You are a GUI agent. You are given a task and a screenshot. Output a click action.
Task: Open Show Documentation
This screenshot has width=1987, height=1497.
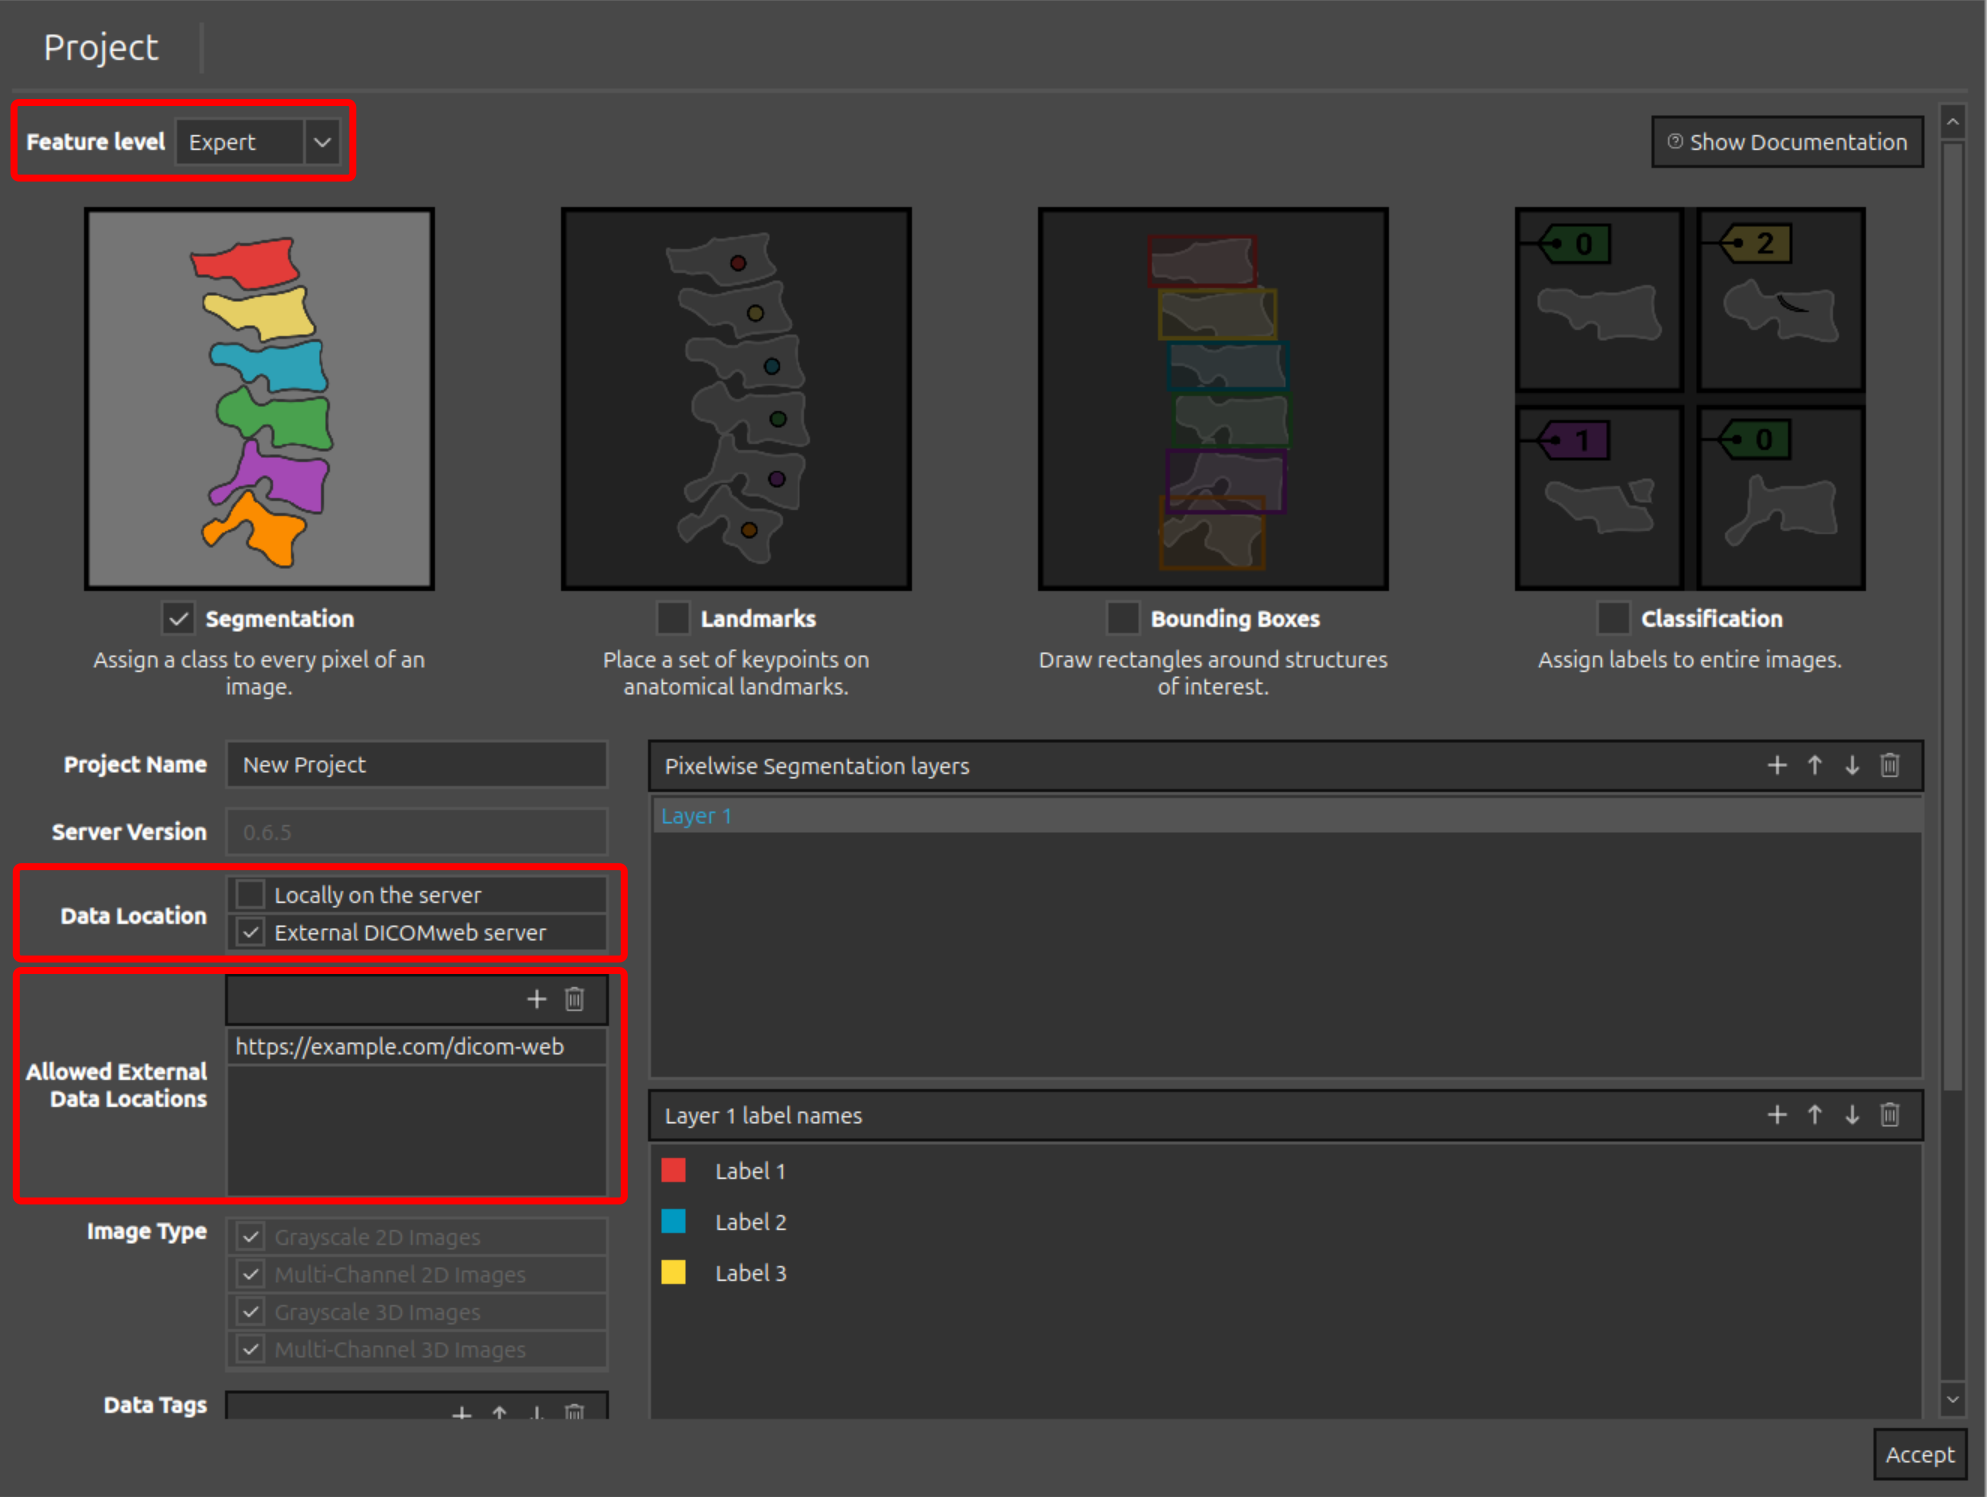coord(1786,141)
